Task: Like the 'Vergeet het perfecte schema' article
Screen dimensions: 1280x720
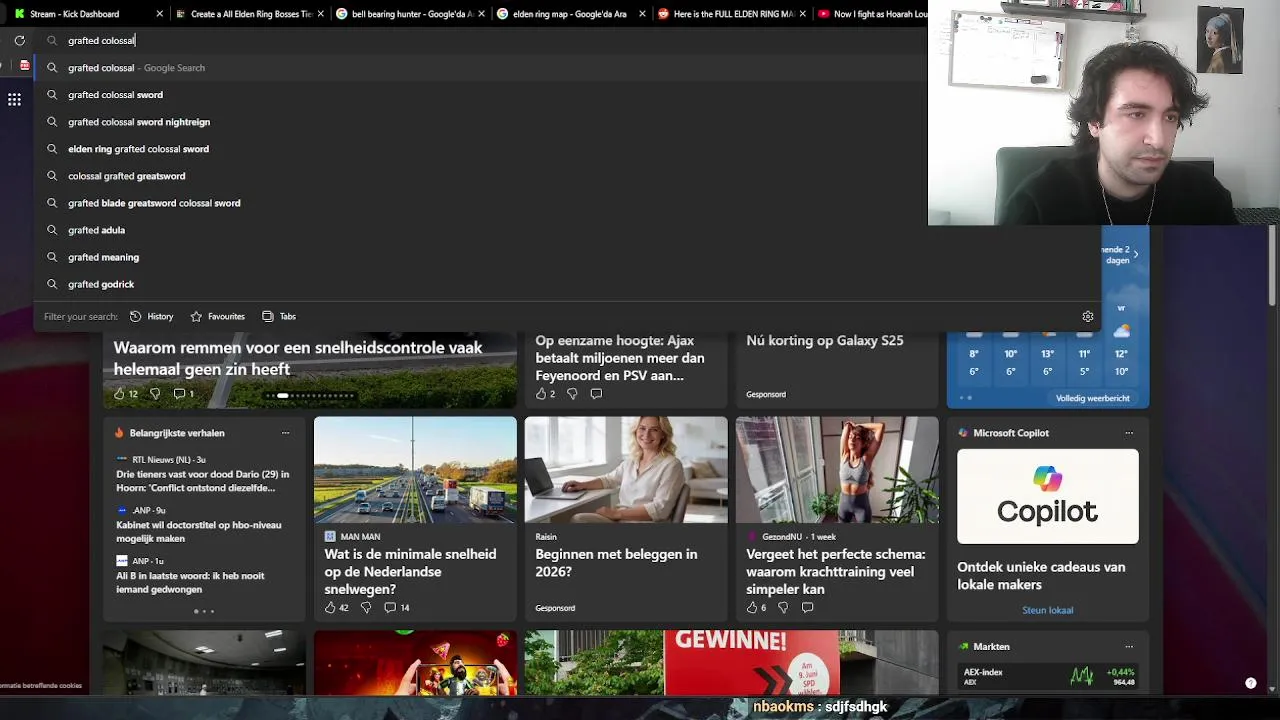Action: pos(752,607)
